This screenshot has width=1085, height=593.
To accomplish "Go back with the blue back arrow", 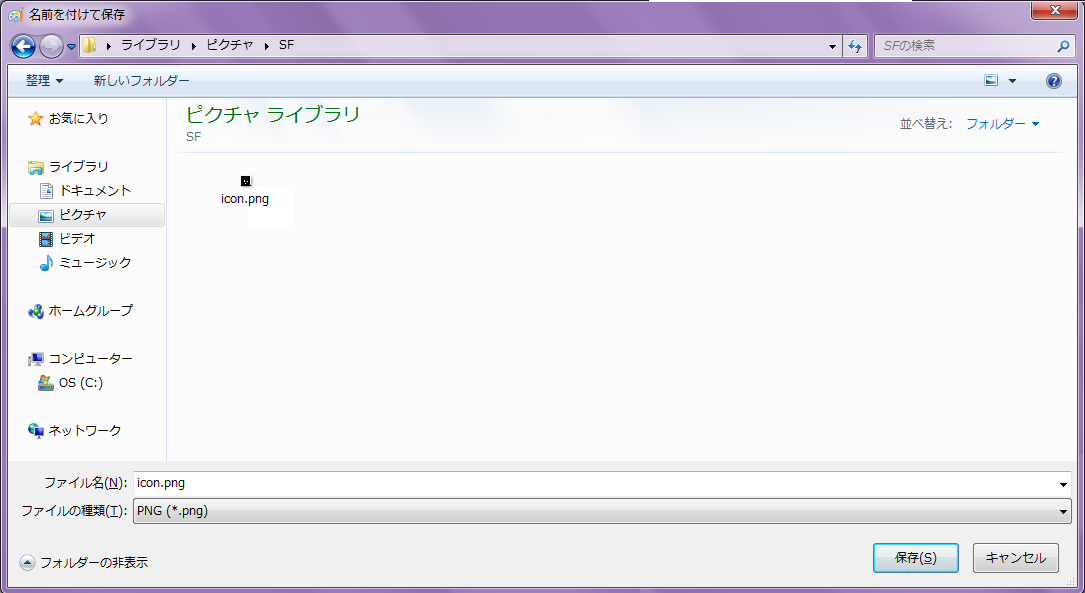I will [x=23, y=46].
